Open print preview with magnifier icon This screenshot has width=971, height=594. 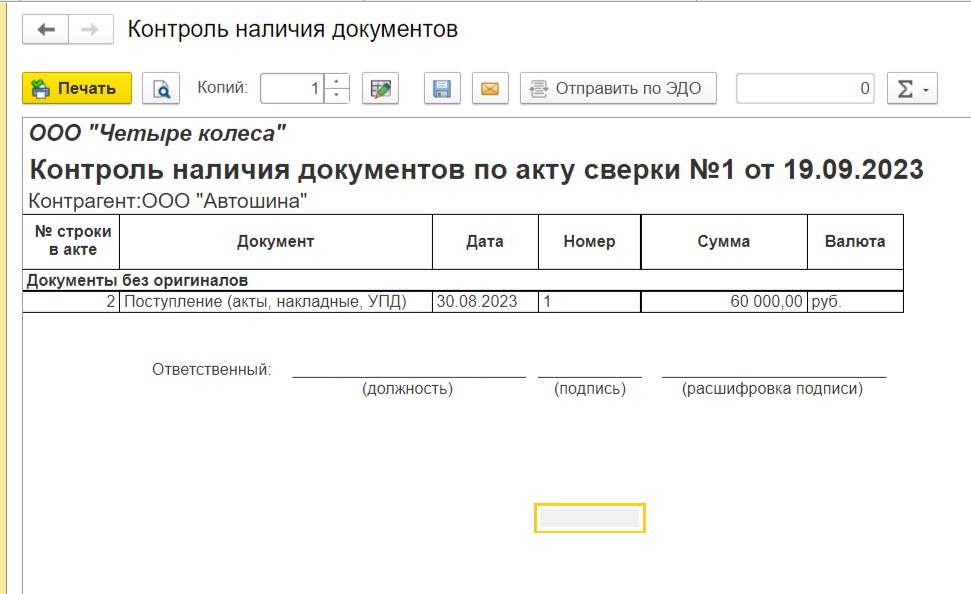point(160,89)
